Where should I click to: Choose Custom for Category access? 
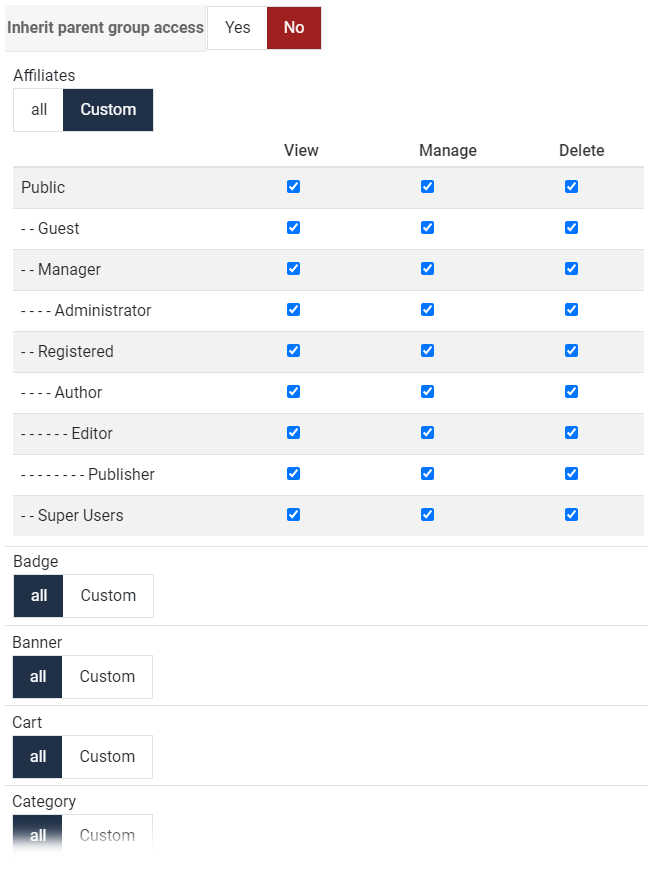pos(107,835)
